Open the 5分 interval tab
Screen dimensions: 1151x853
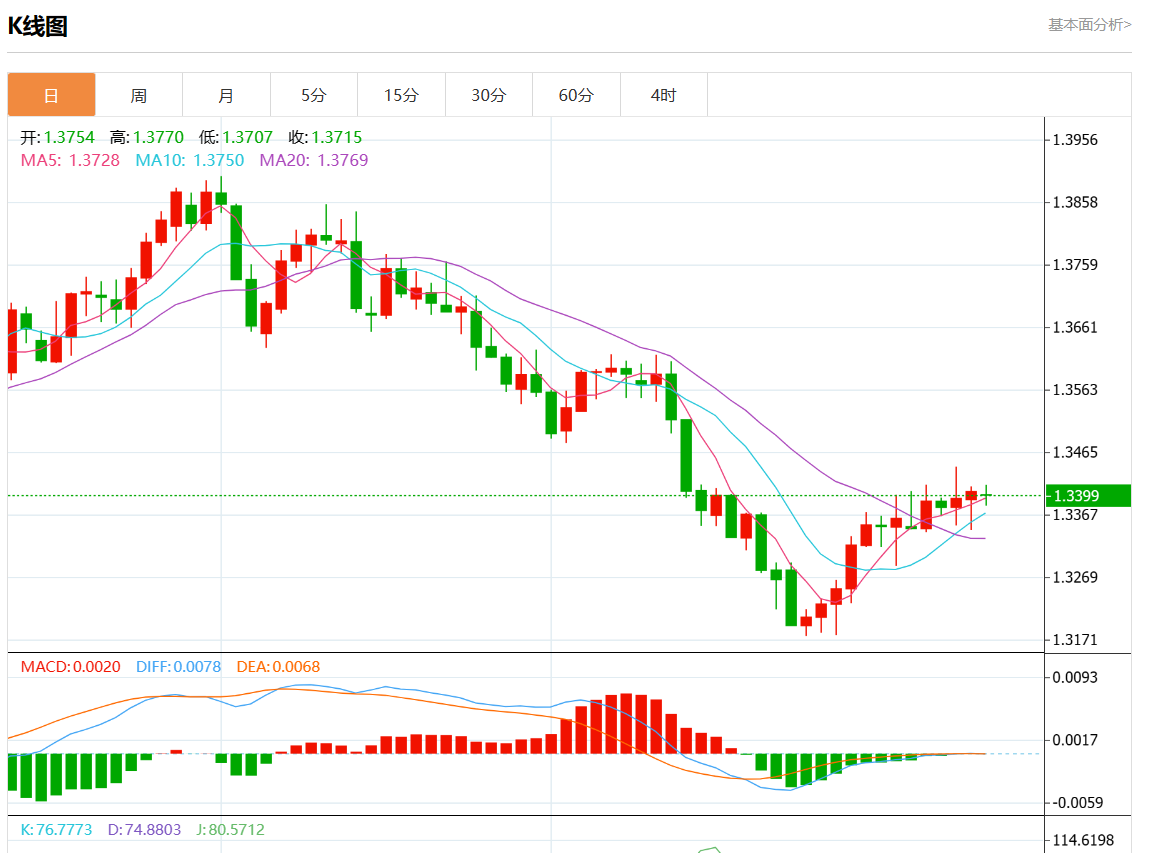tap(313, 95)
